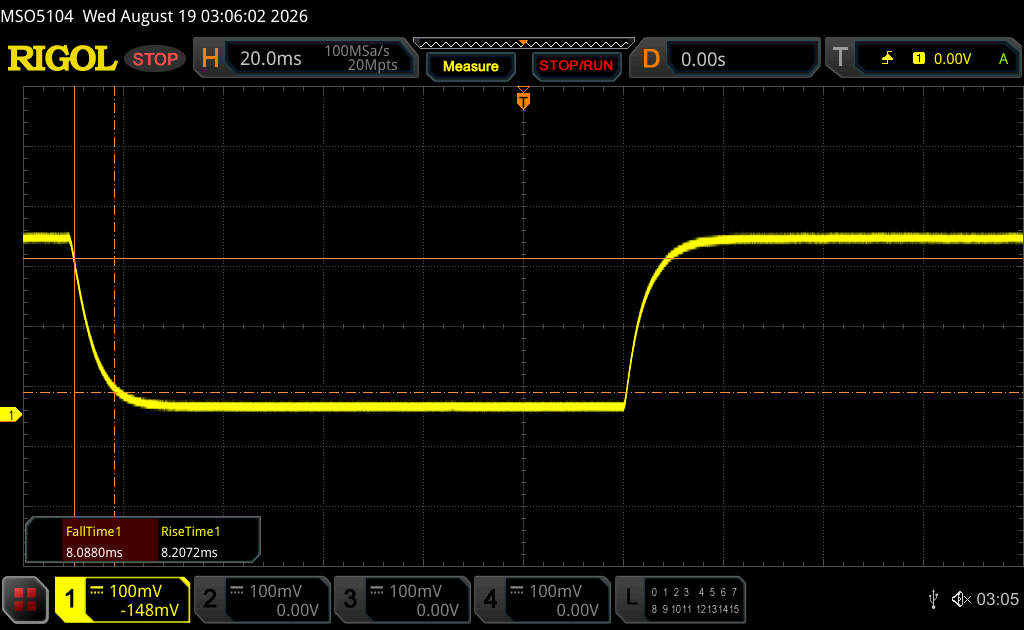The width and height of the screenshot is (1024, 630).
Task: Click the MSO5104 date and time header
Action: [154, 16]
